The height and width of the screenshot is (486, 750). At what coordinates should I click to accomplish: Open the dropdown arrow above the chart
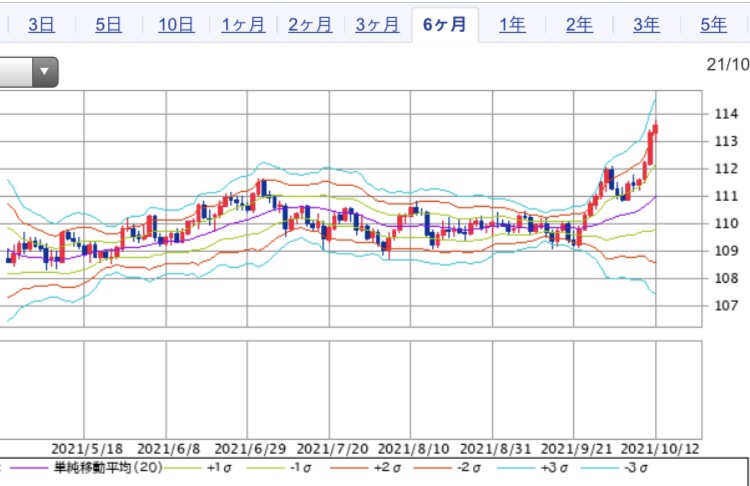[x=45, y=72]
